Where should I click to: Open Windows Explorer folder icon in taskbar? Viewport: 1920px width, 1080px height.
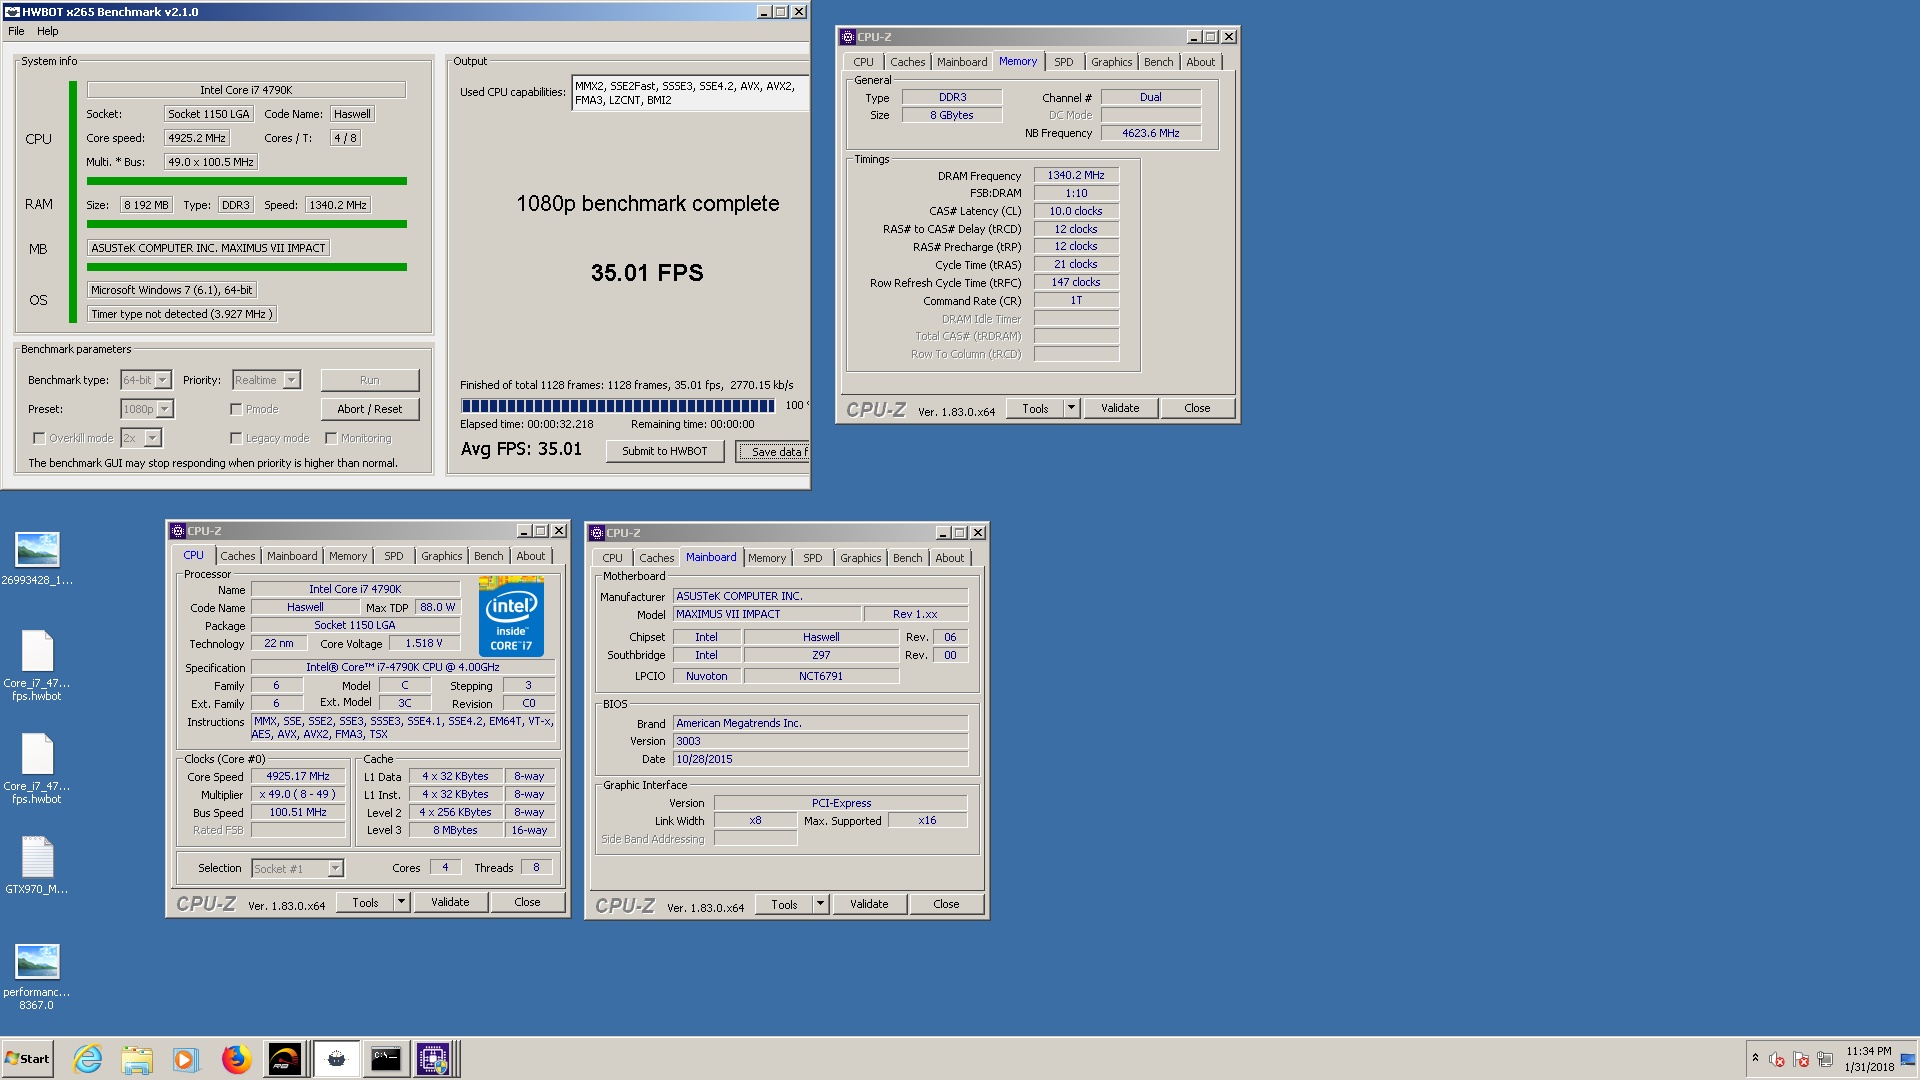coord(137,1059)
